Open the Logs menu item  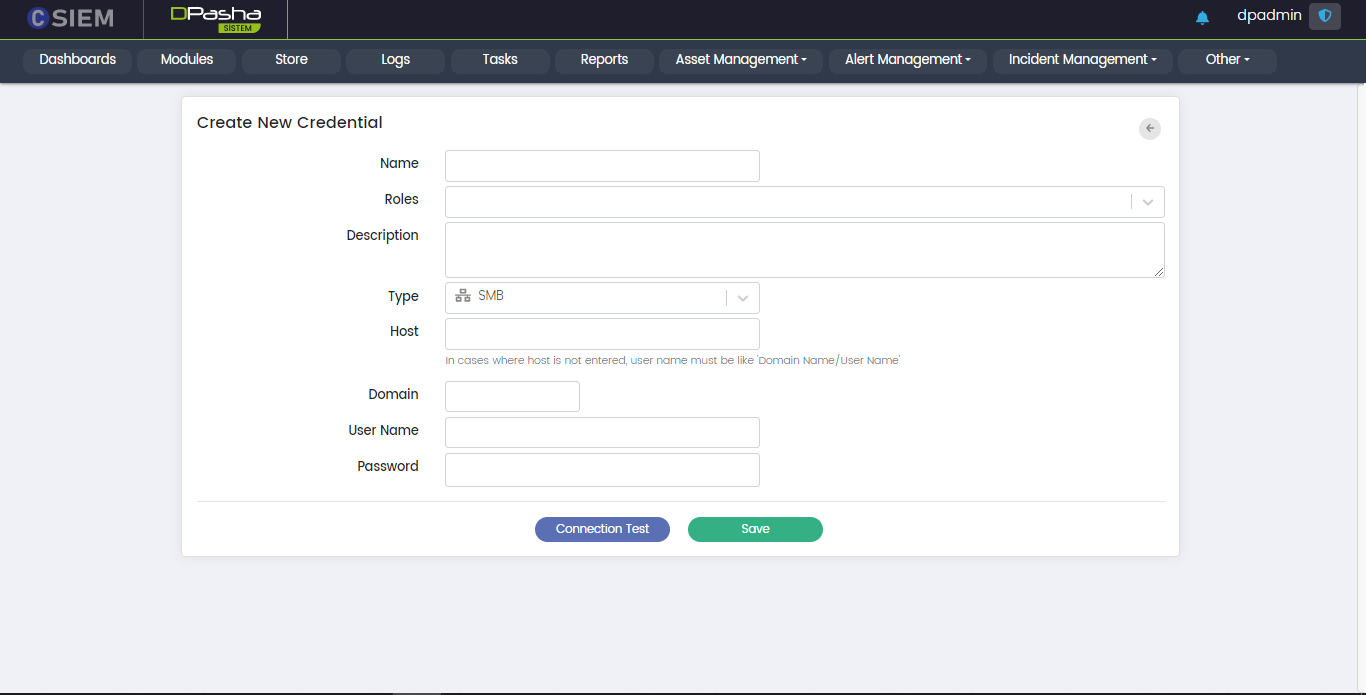(x=395, y=60)
